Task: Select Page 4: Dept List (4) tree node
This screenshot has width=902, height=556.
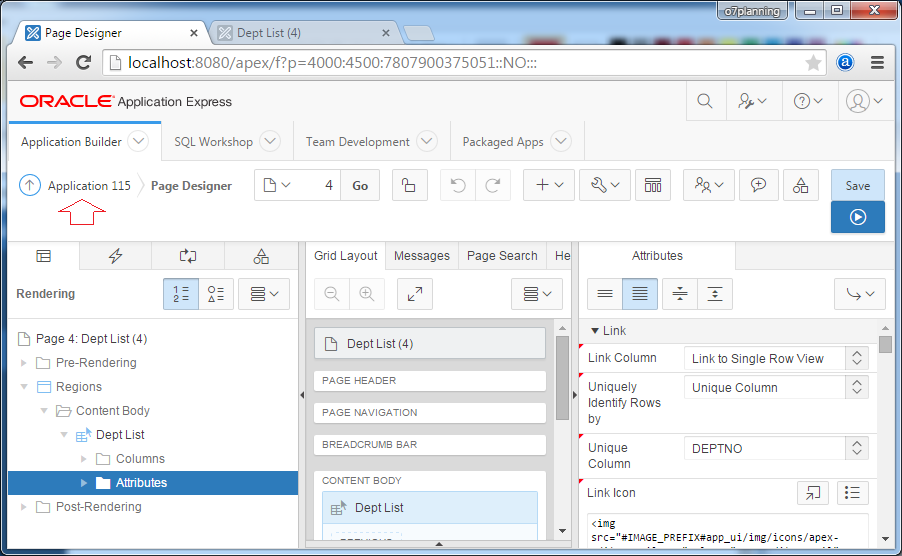Action: (x=91, y=339)
